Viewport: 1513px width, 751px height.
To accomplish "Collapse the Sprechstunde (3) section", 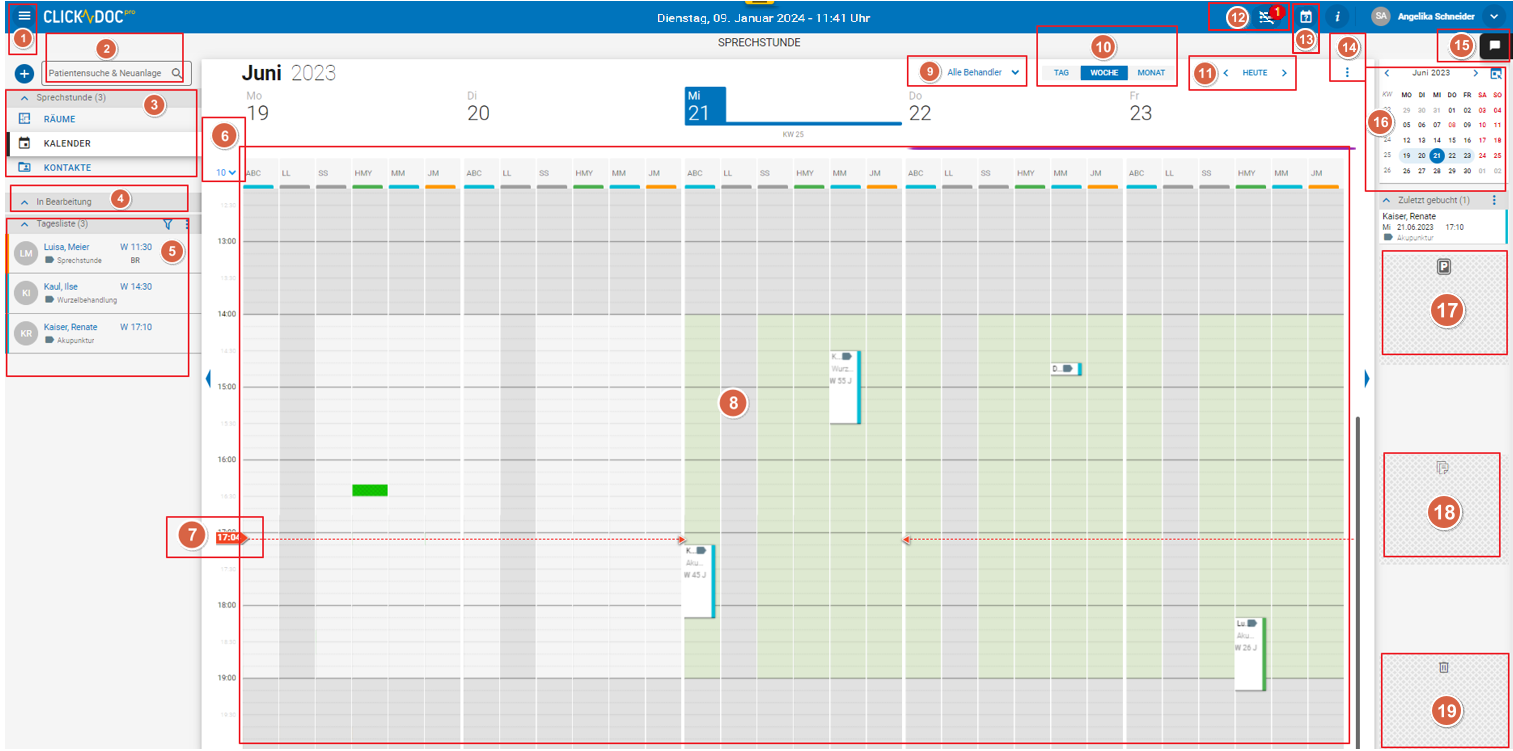I will point(24,98).
